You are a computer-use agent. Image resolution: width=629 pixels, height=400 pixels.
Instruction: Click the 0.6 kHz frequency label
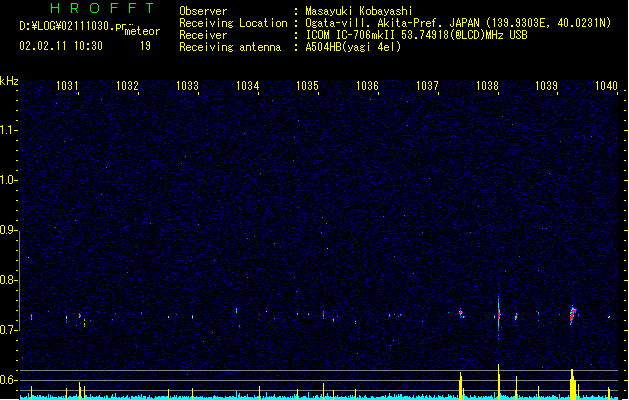click(x=9, y=380)
